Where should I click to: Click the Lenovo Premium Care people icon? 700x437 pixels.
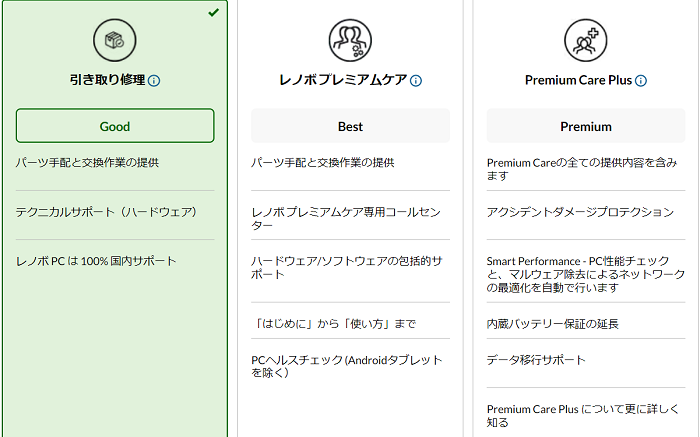click(350, 40)
